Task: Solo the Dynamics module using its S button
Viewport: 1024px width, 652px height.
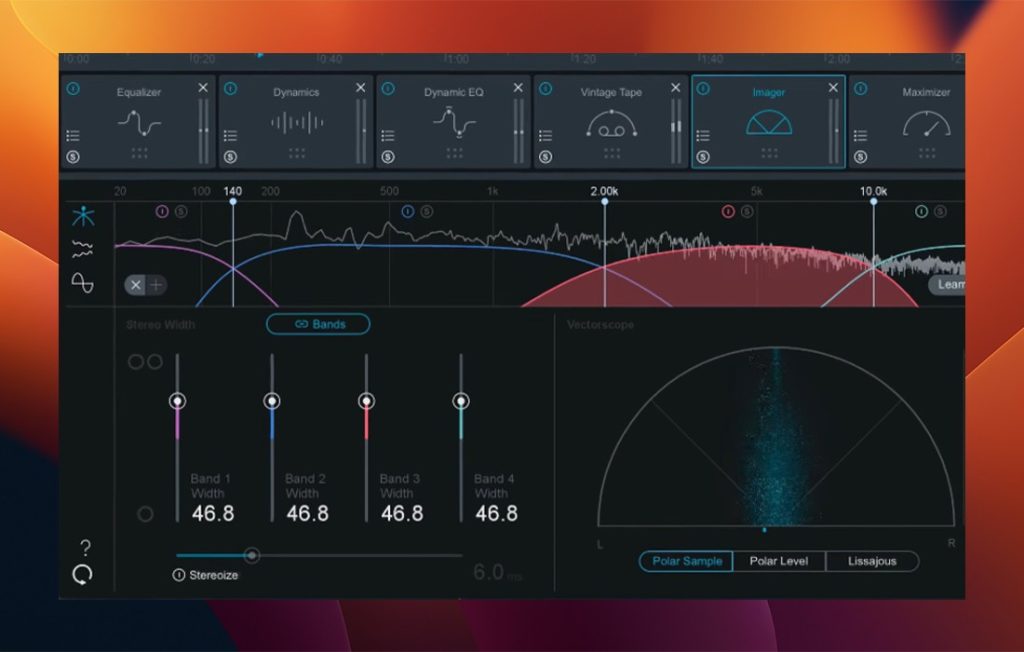Action: pyautogui.click(x=230, y=156)
